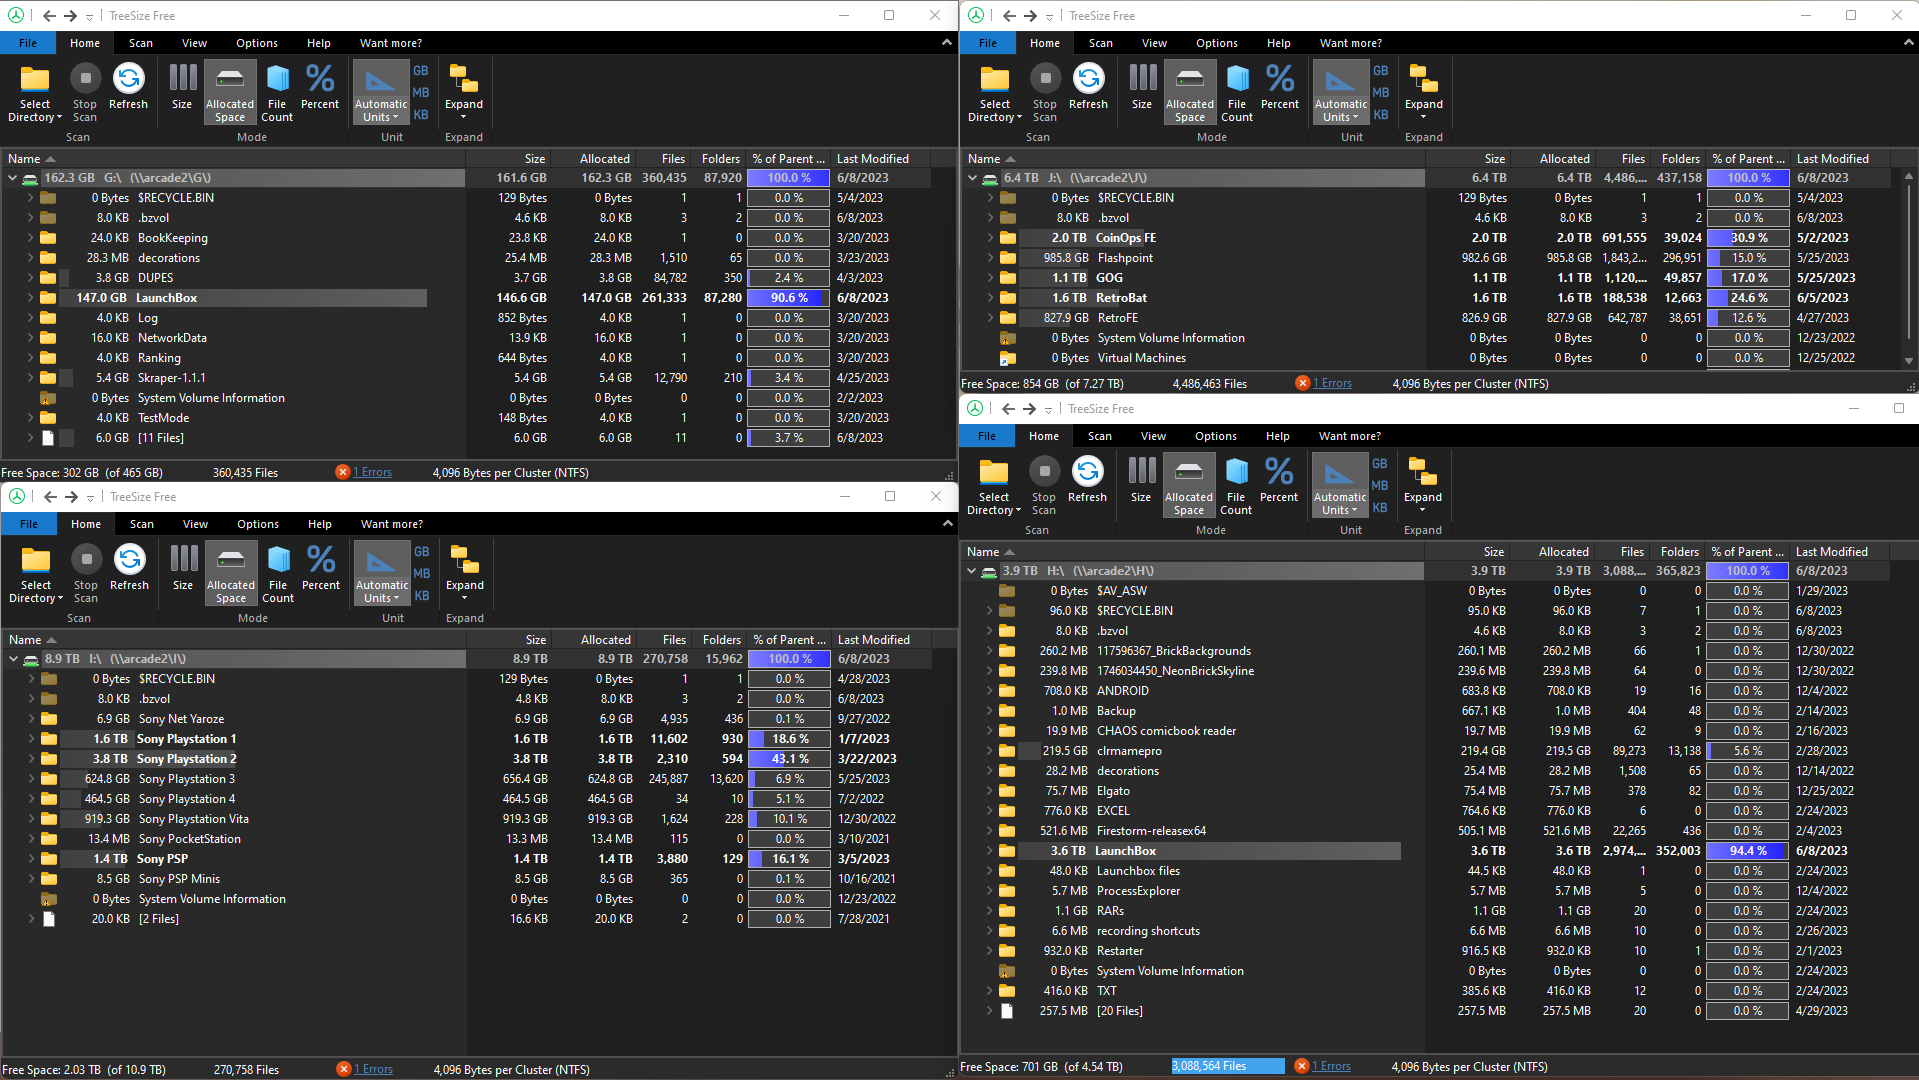Image resolution: width=1919 pixels, height=1080 pixels.
Task: Expand Sony Playstation 2 folder
Action: [31, 759]
